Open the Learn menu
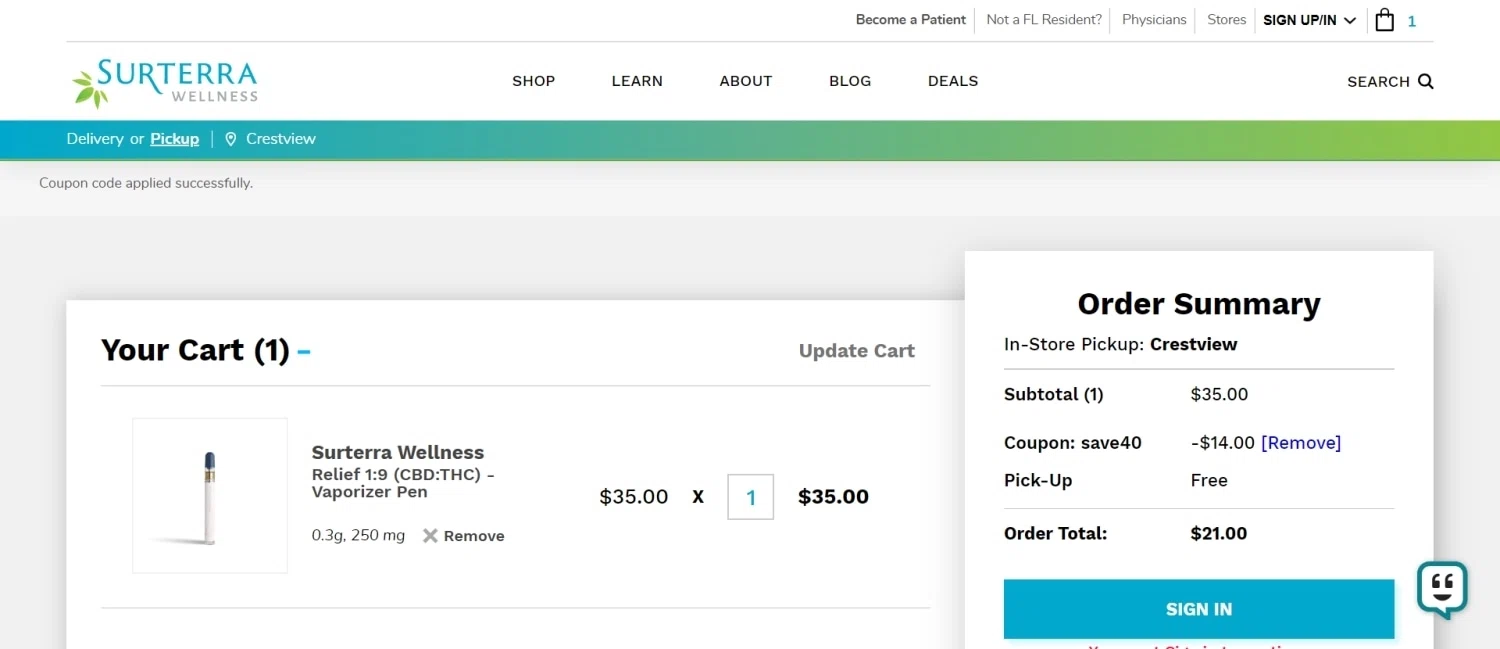Viewport: 1500px width, 649px height. coord(637,81)
